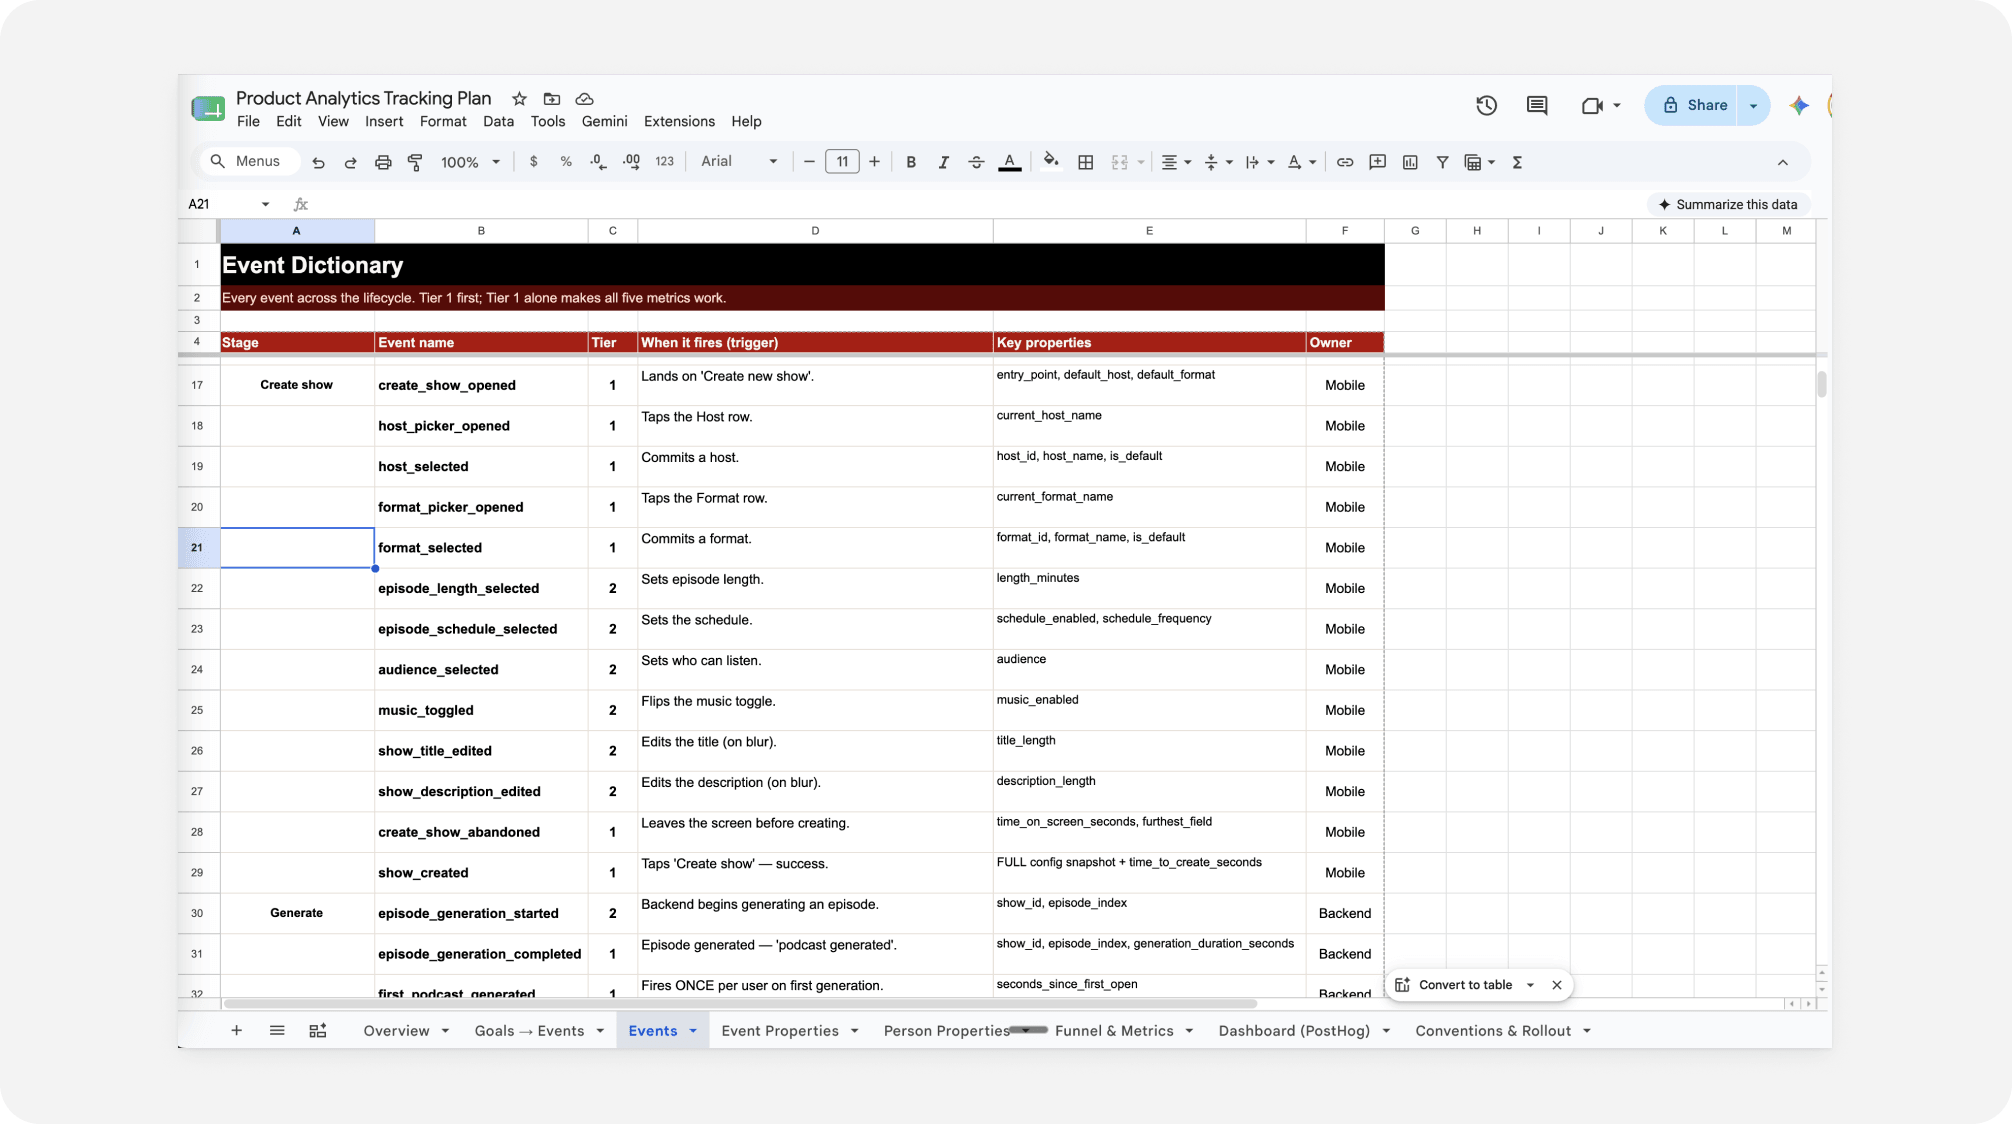The width and height of the screenshot is (2012, 1124).
Task: Open the File menu
Action: pyautogui.click(x=248, y=121)
